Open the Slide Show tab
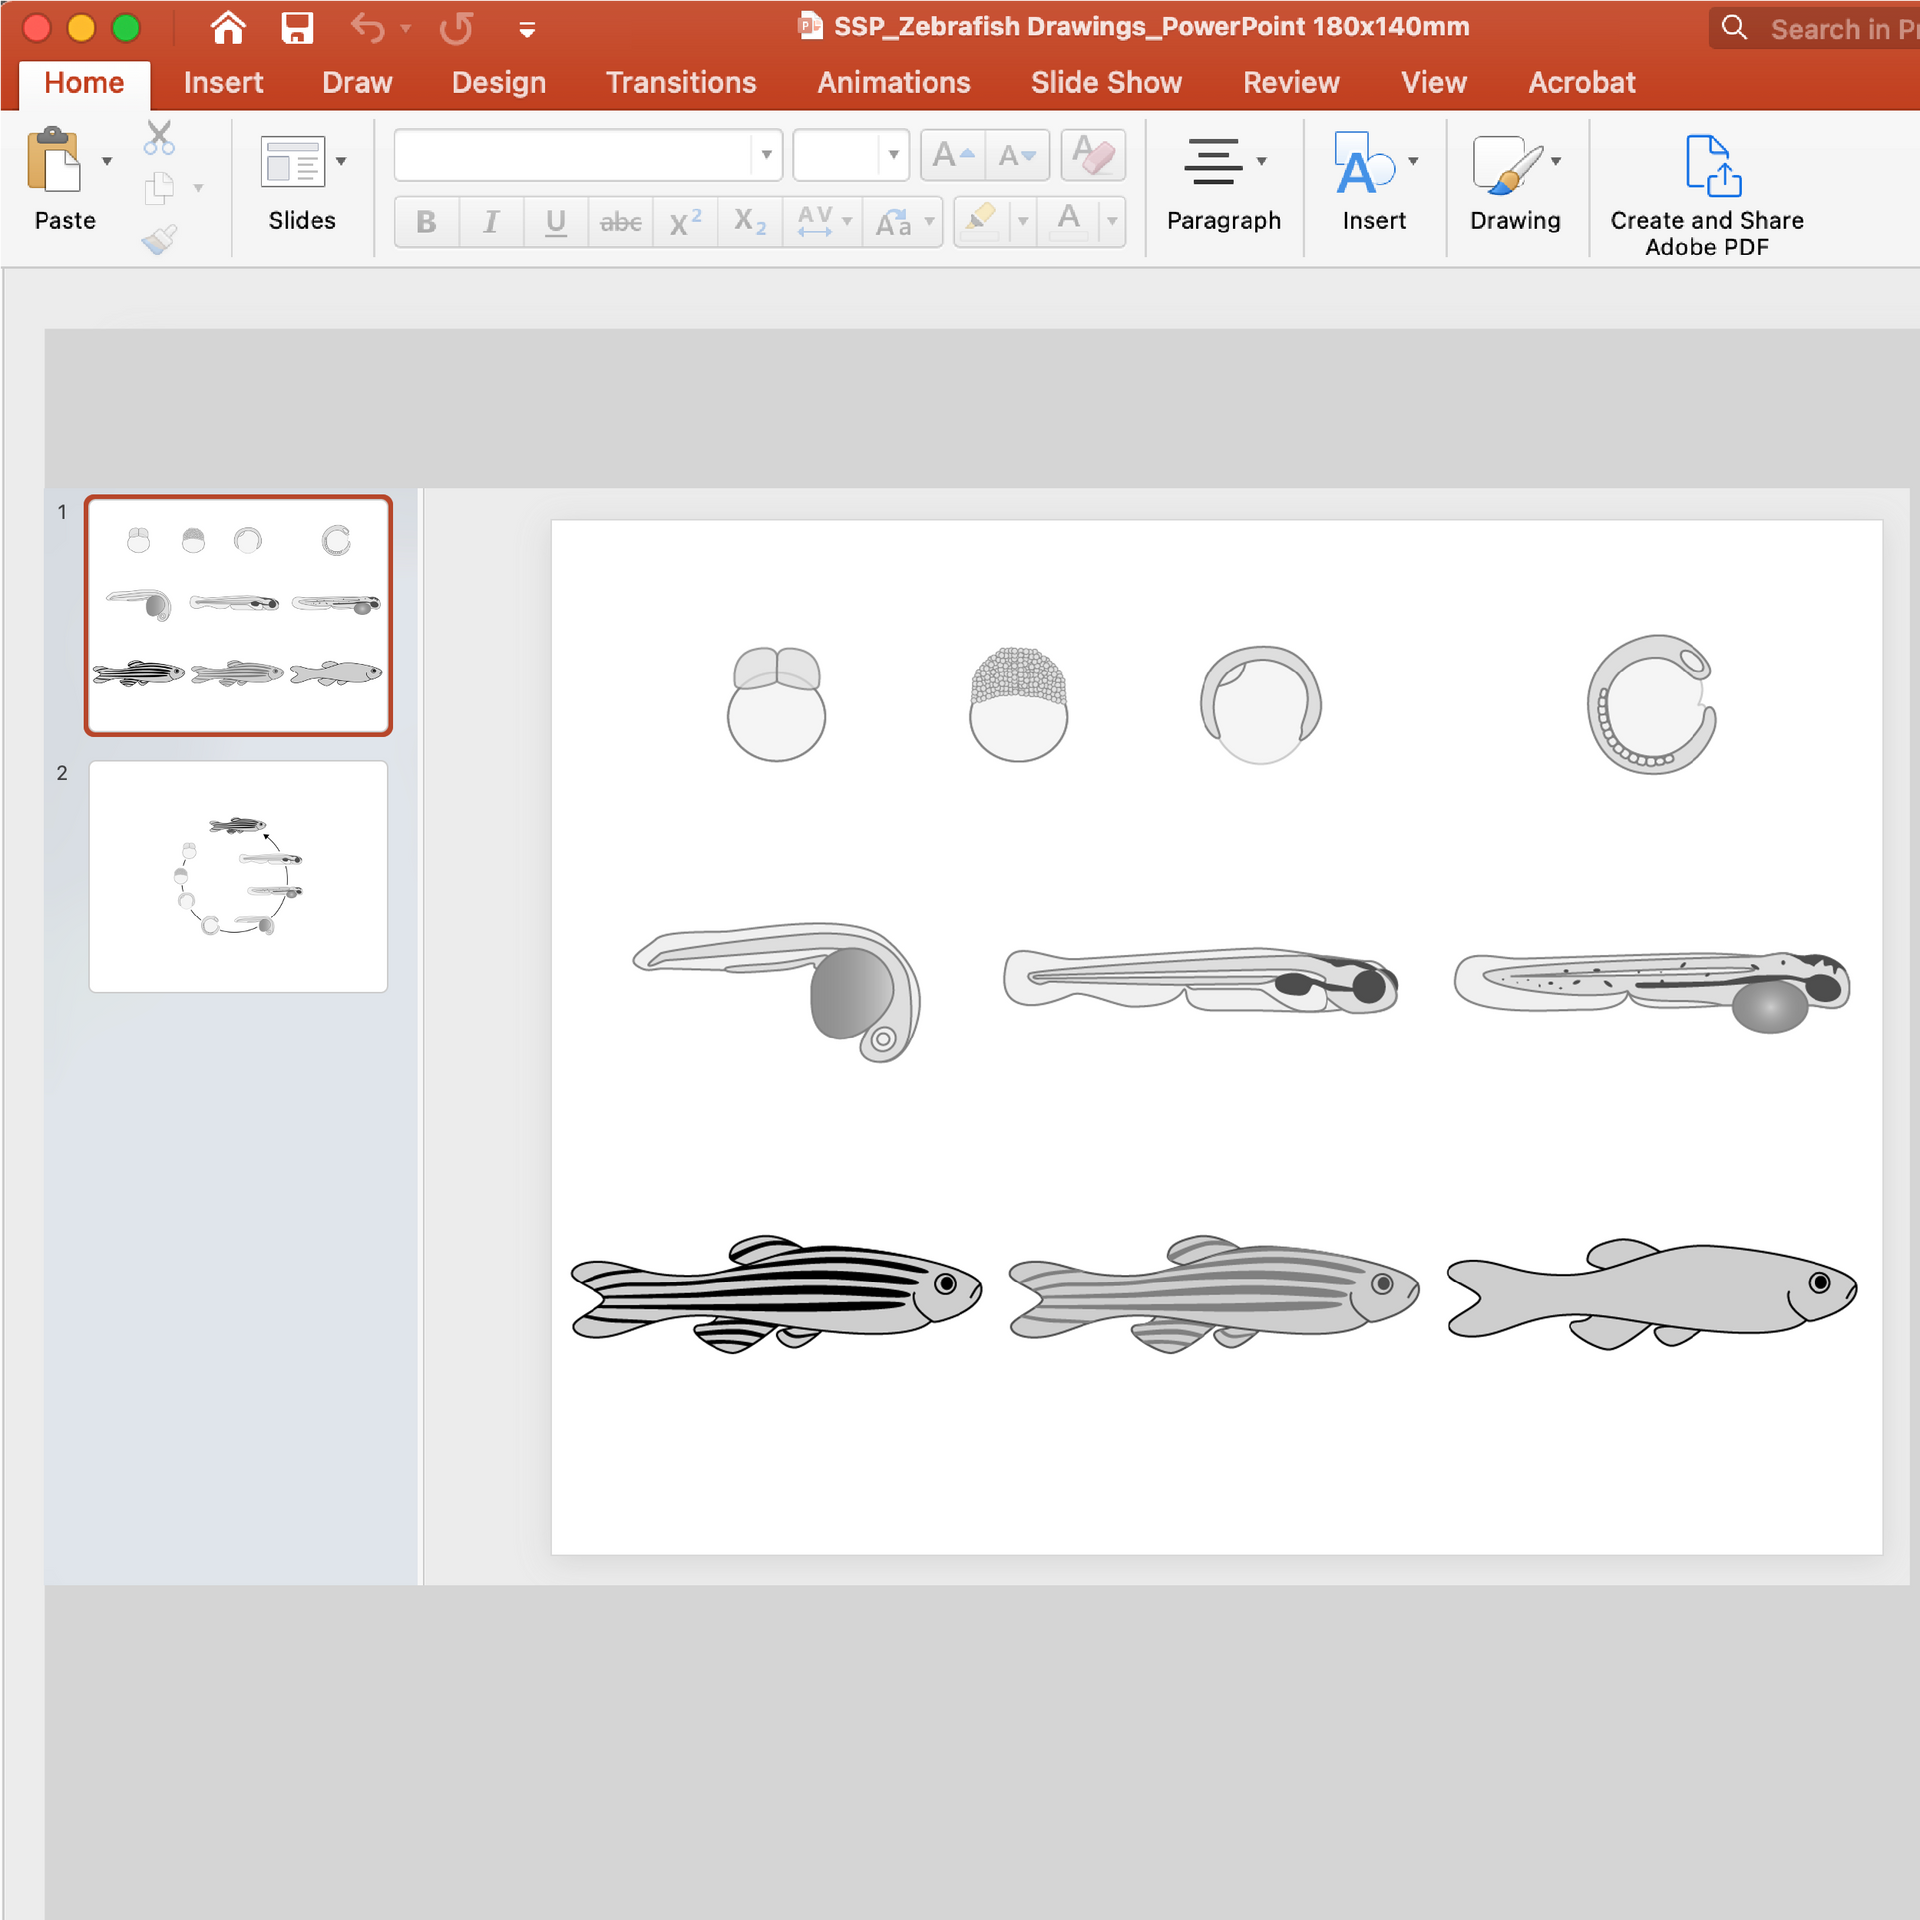 [x=1105, y=83]
